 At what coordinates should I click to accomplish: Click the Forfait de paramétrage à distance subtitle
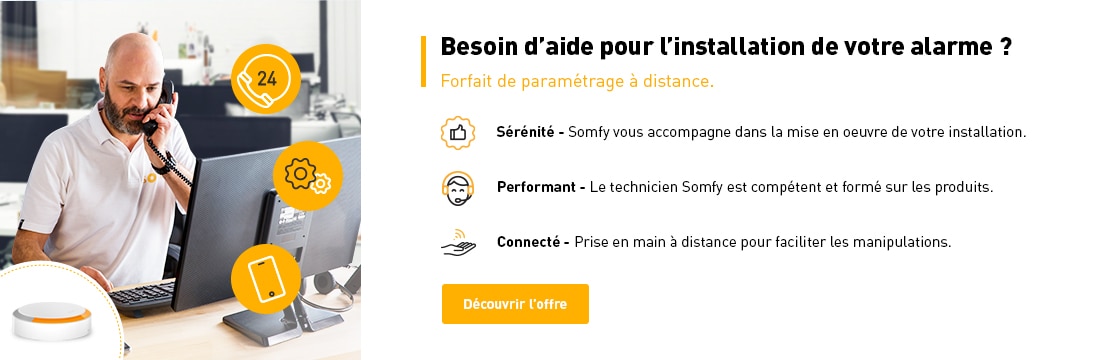(x=577, y=81)
